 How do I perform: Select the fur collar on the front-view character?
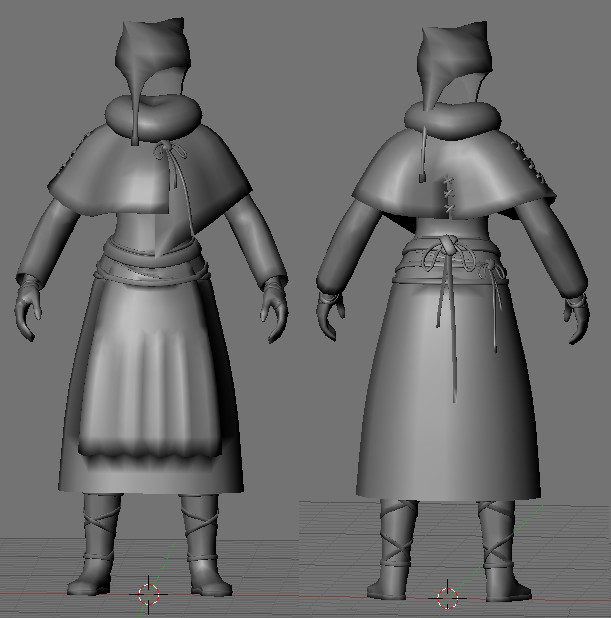(153, 117)
